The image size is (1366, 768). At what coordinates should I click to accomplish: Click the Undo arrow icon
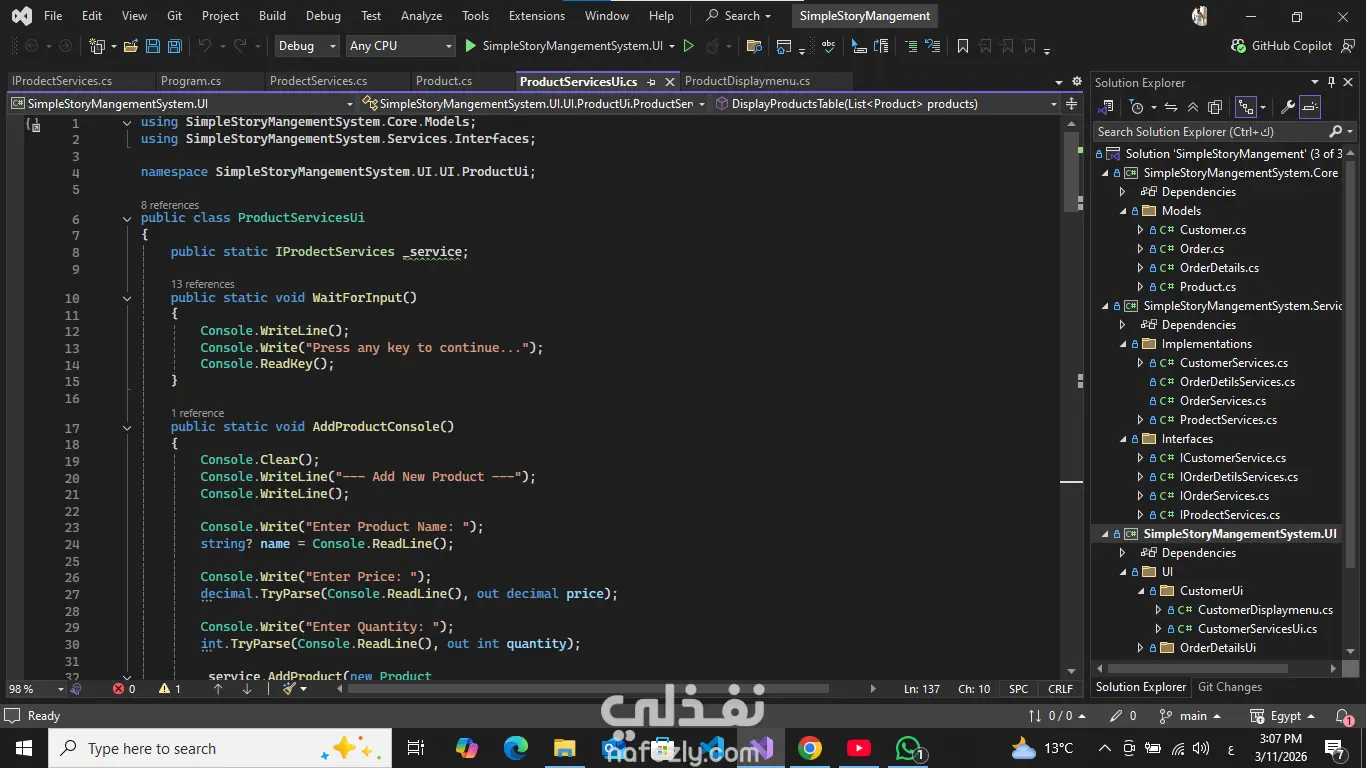coord(205,46)
